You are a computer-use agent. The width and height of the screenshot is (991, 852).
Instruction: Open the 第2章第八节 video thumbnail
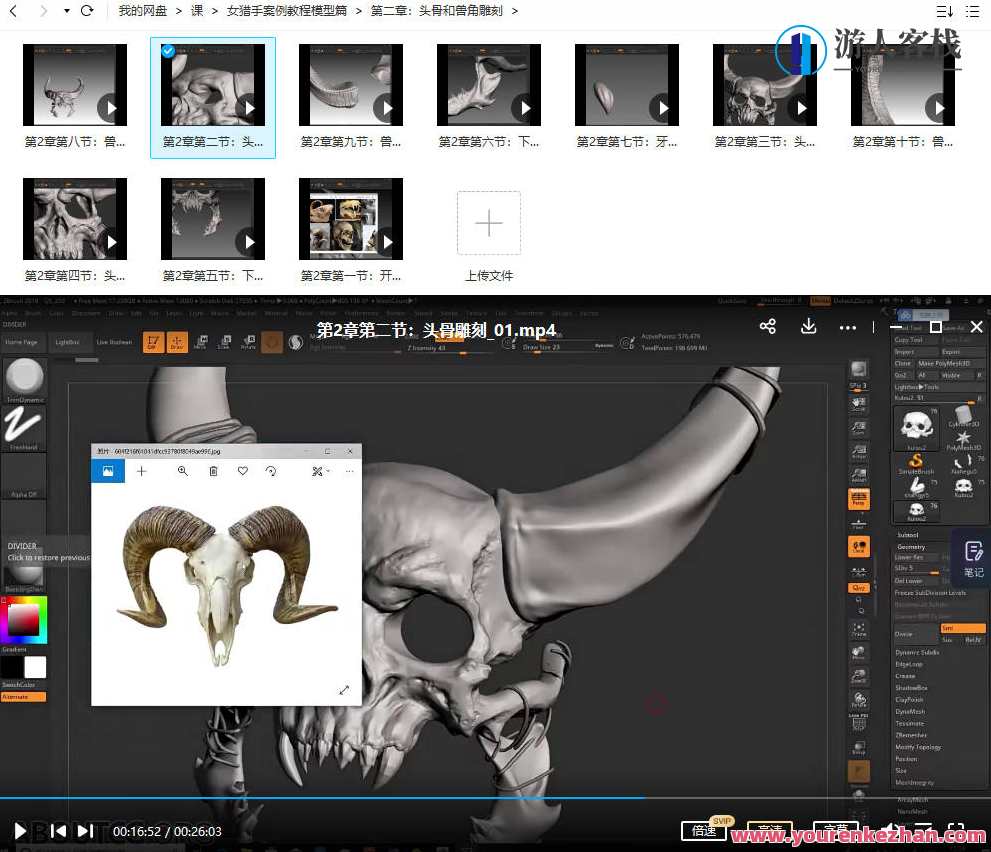(x=74, y=84)
